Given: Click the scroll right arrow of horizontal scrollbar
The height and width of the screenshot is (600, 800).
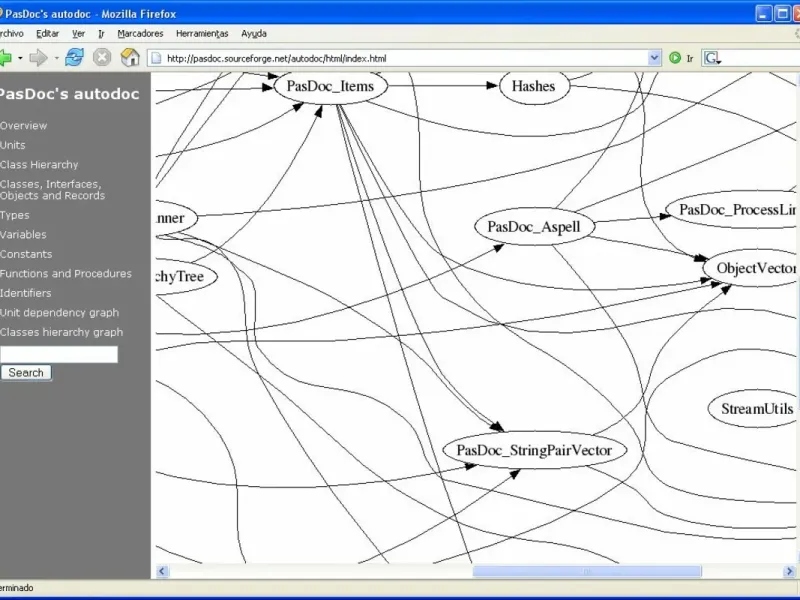Looking at the screenshot, I should coord(789,571).
